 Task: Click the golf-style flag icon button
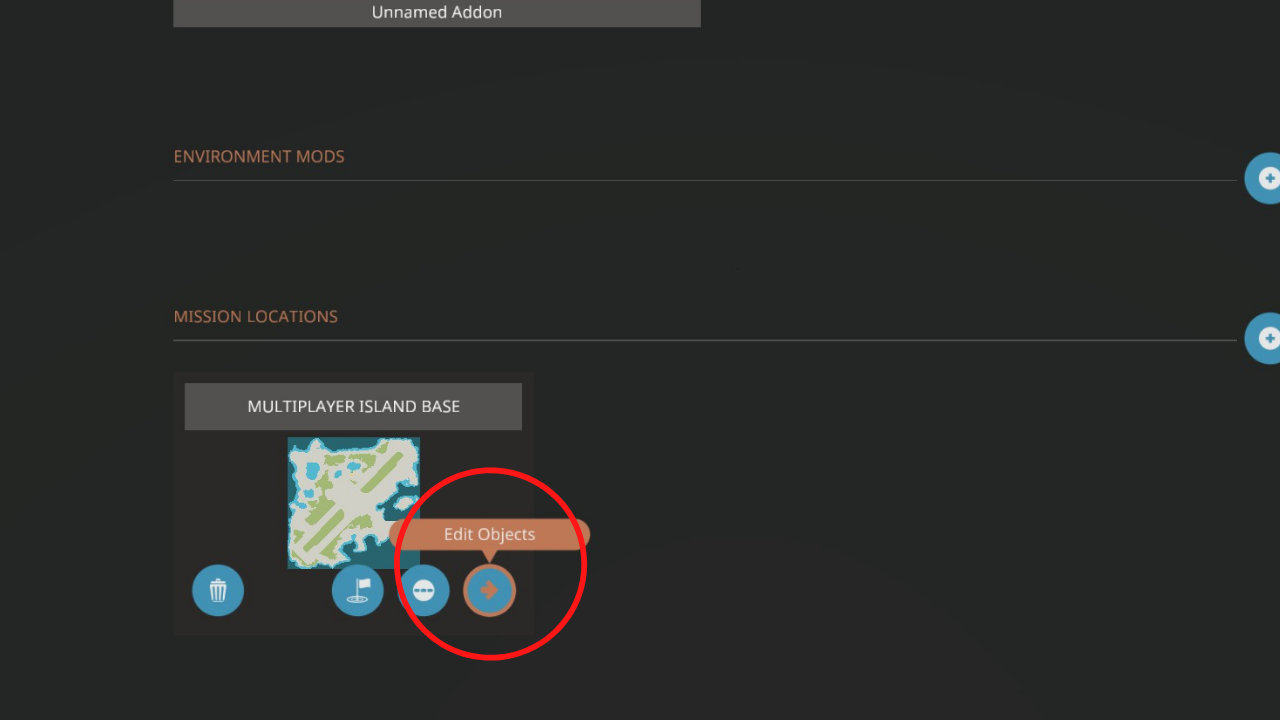pyautogui.click(x=358, y=590)
